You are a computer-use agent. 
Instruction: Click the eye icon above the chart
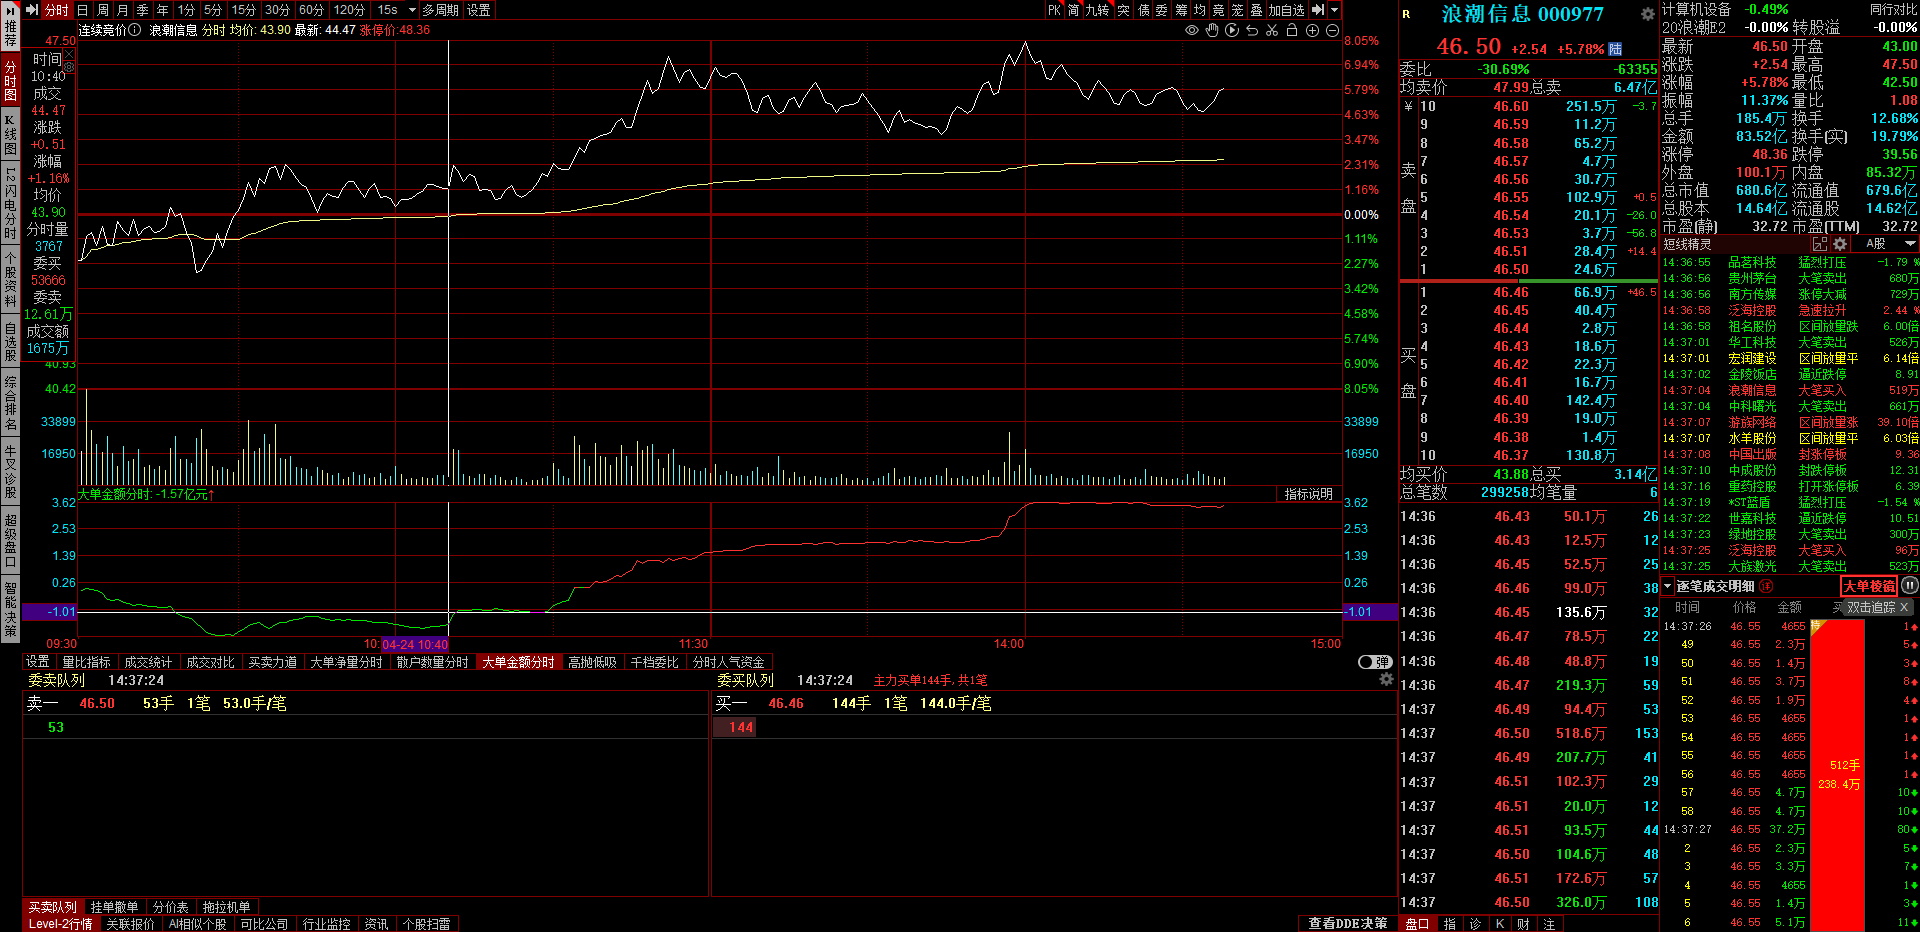pyautogui.click(x=1191, y=30)
